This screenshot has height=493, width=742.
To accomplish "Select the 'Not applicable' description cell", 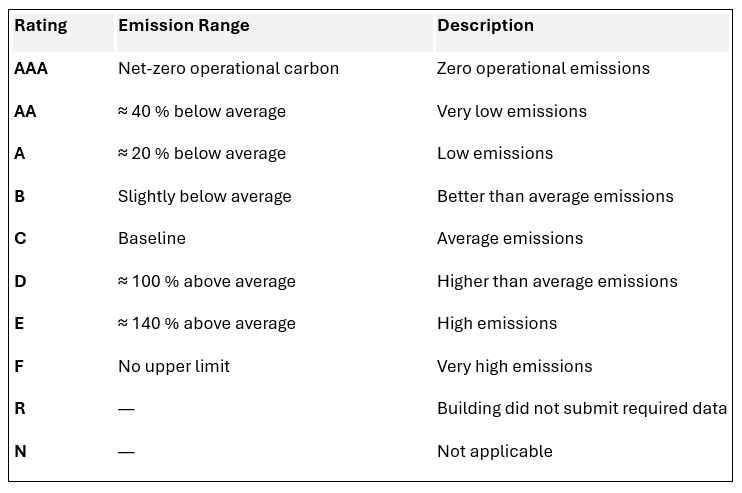I will (495, 451).
